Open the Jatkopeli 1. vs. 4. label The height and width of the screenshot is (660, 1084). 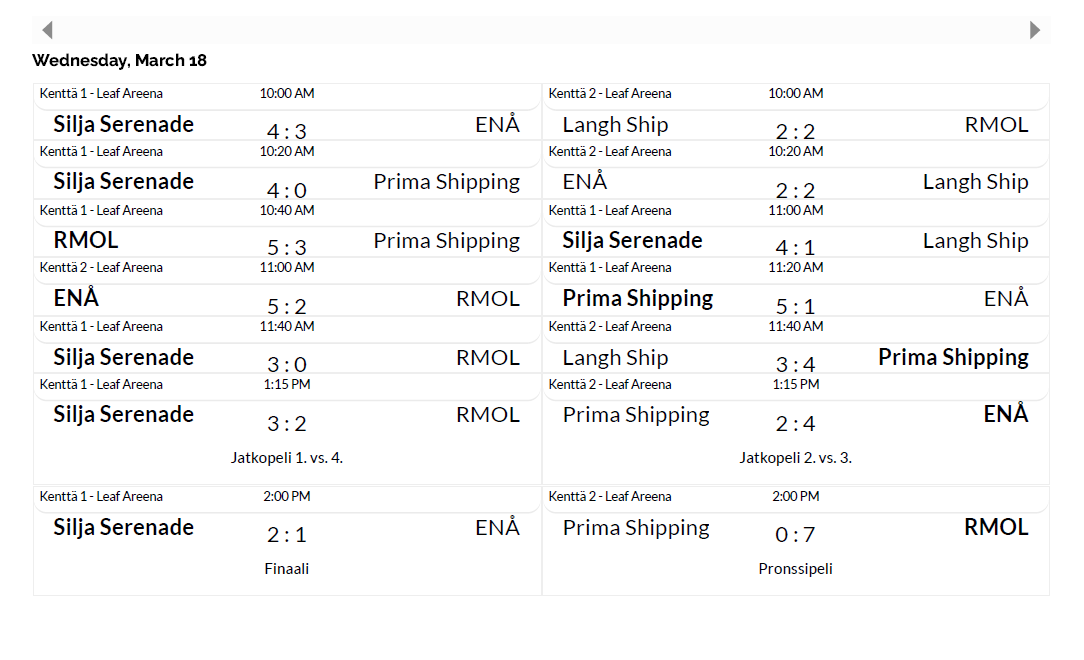(x=287, y=458)
